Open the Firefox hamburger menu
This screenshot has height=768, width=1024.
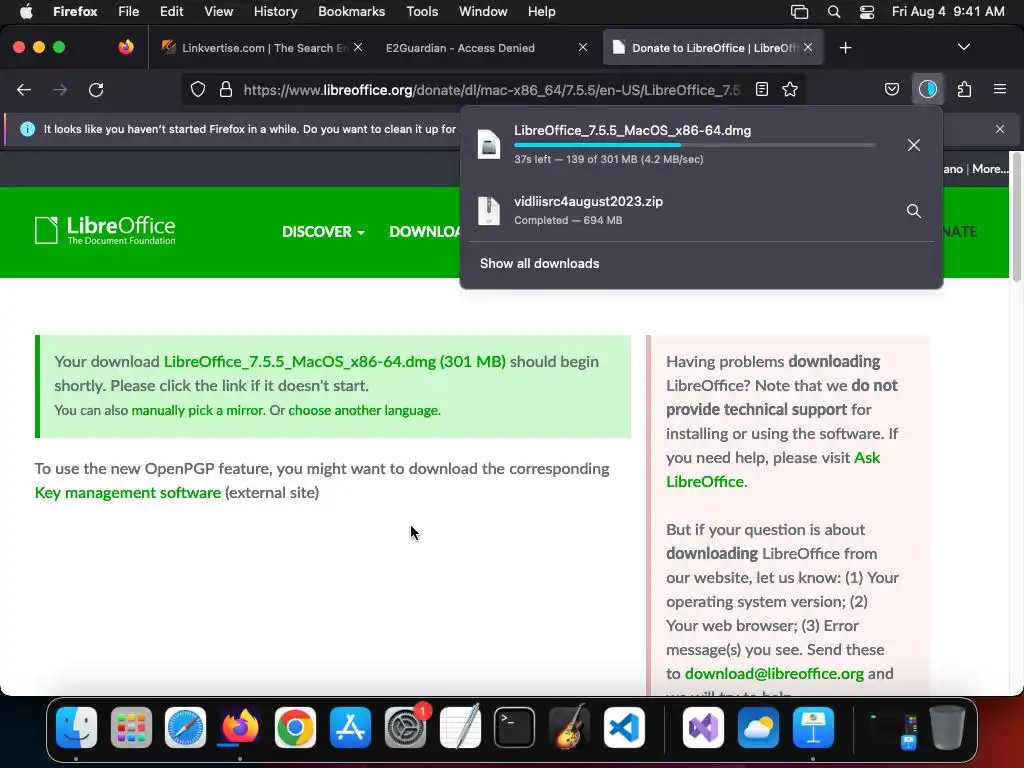tap(1000, 89)
